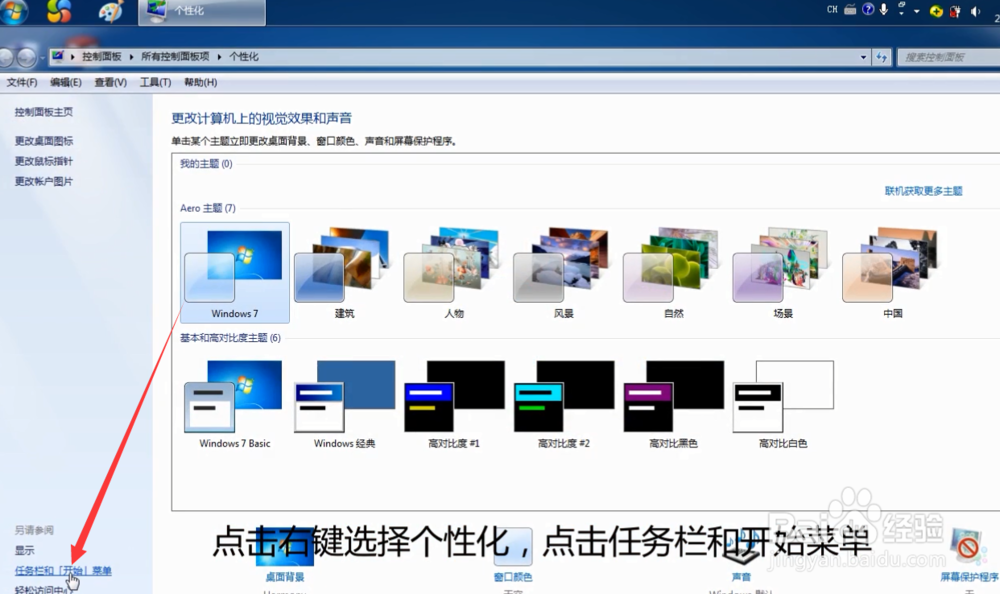Viewport: 1000px width, 594px height.
Task: Launch the colorful pinwheel taskbar app
Action: click(59, 11)
